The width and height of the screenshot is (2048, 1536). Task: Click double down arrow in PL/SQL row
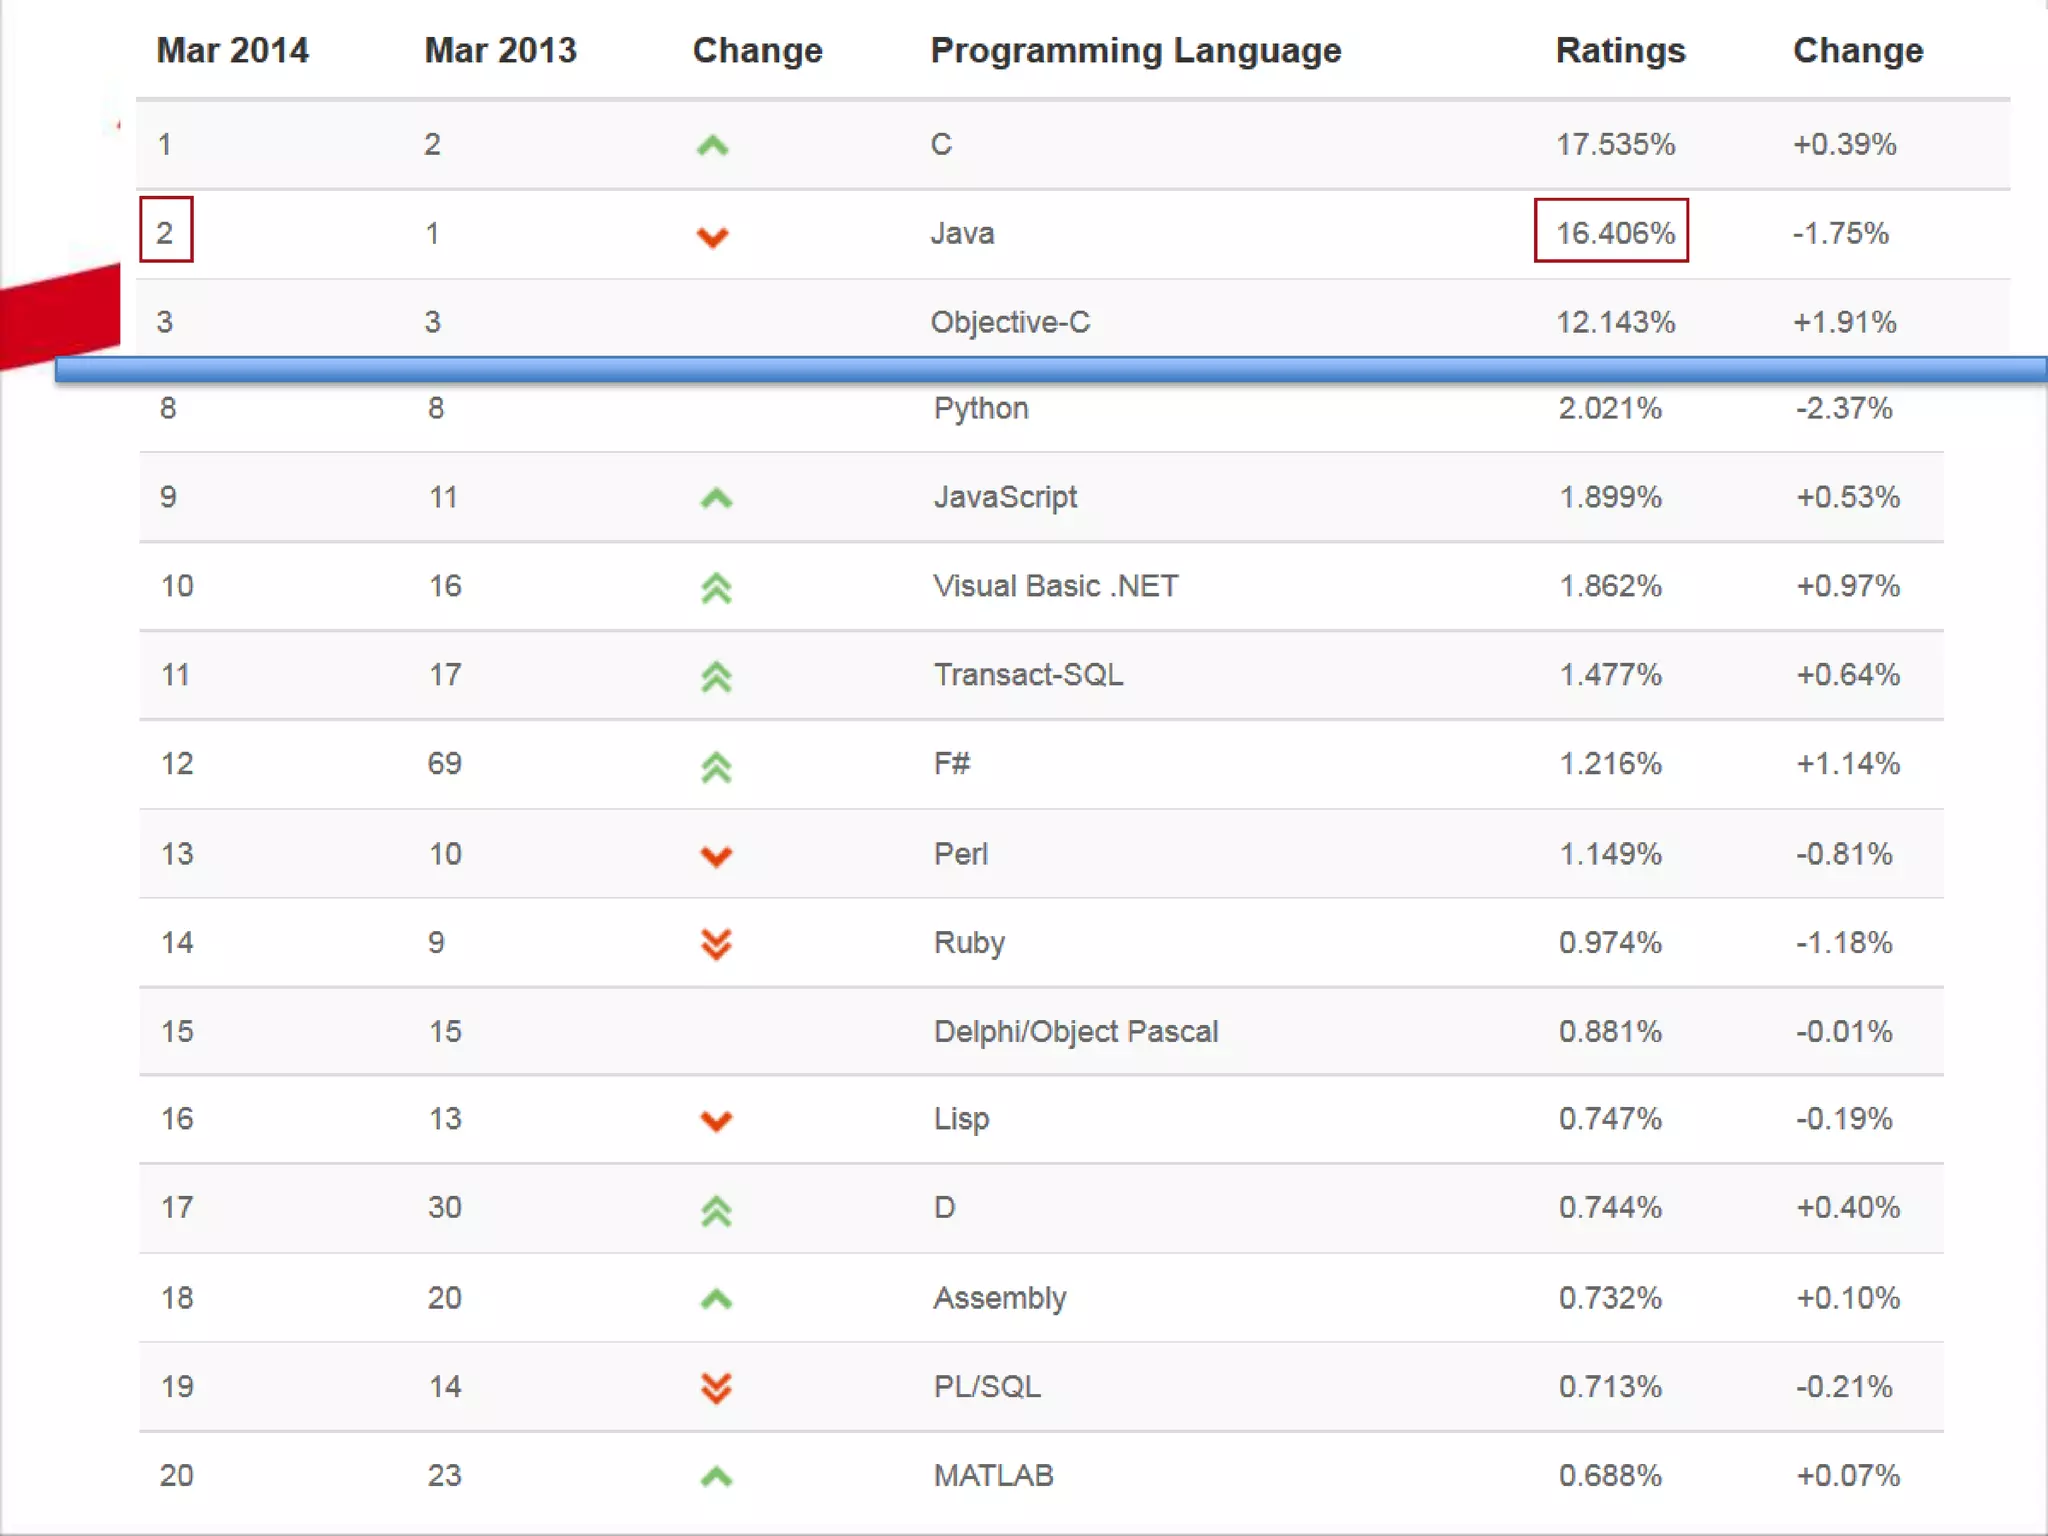pyautogui.click(x=716, y=1388)
